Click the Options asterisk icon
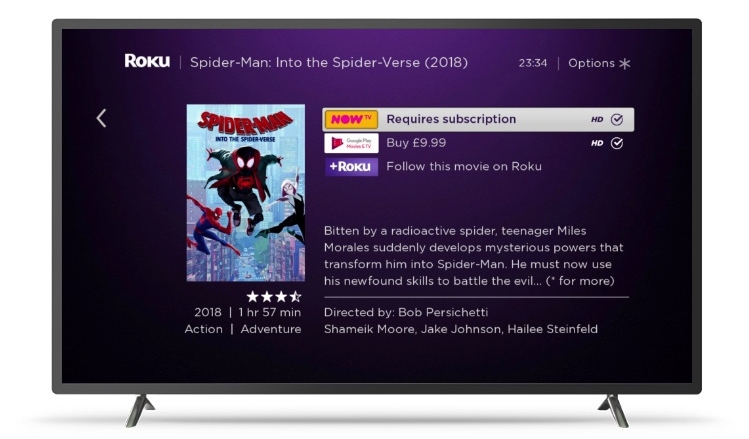 tap(625, 64)
